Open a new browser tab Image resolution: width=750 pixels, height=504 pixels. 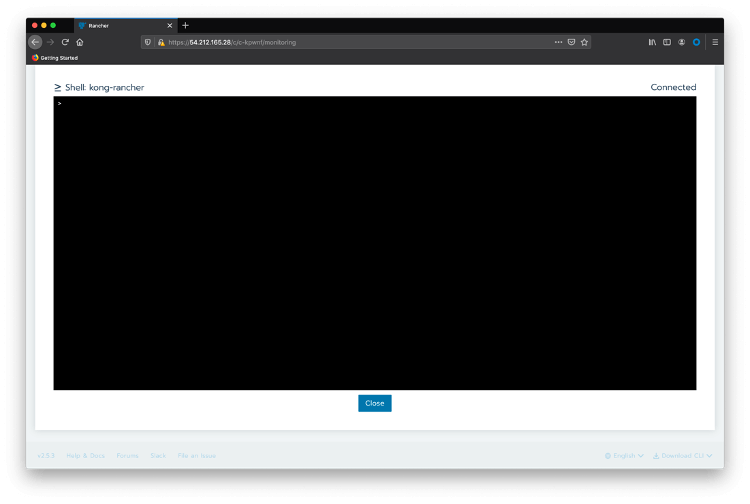[x=186, y=25]
